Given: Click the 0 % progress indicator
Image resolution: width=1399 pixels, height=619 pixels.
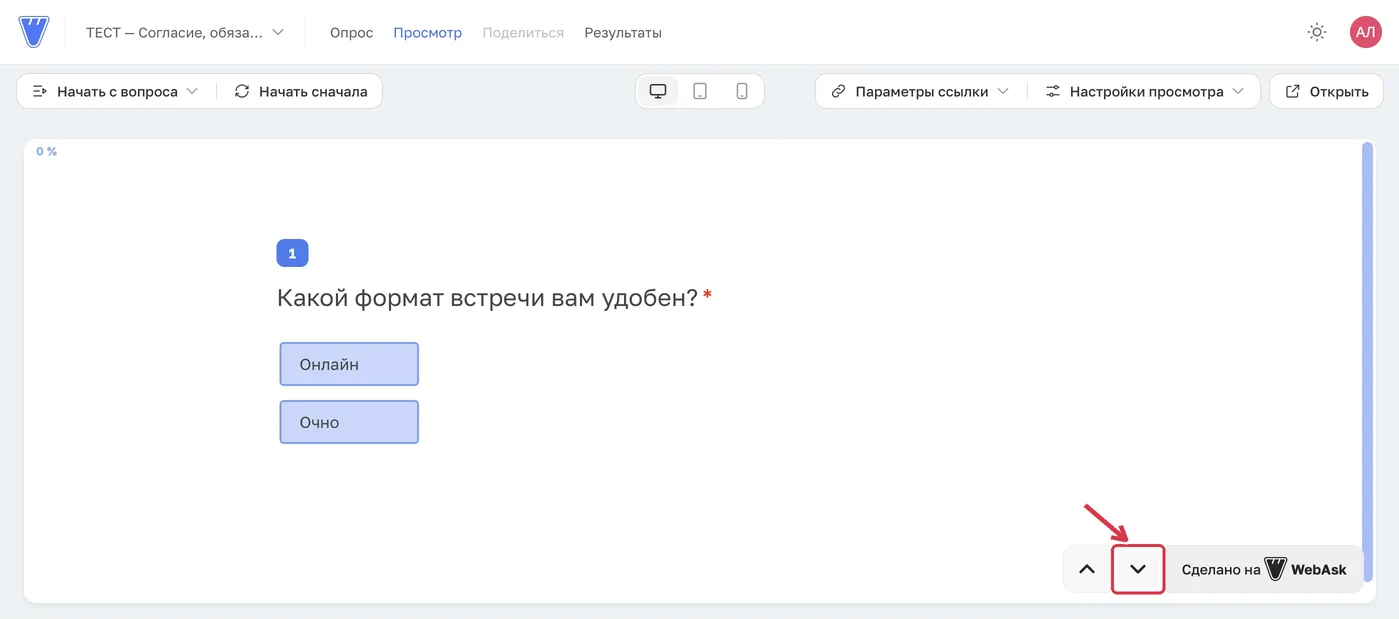Looking at the screenshot, I should (x=46, y=152).
